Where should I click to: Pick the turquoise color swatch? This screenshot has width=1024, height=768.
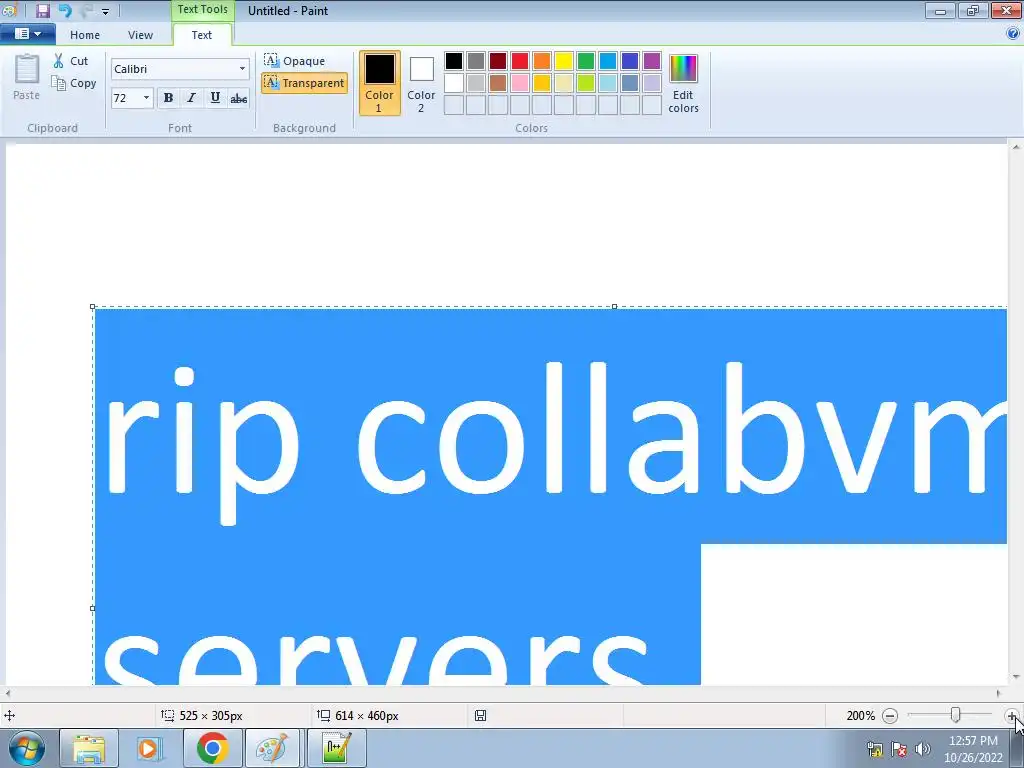(608, 61)
